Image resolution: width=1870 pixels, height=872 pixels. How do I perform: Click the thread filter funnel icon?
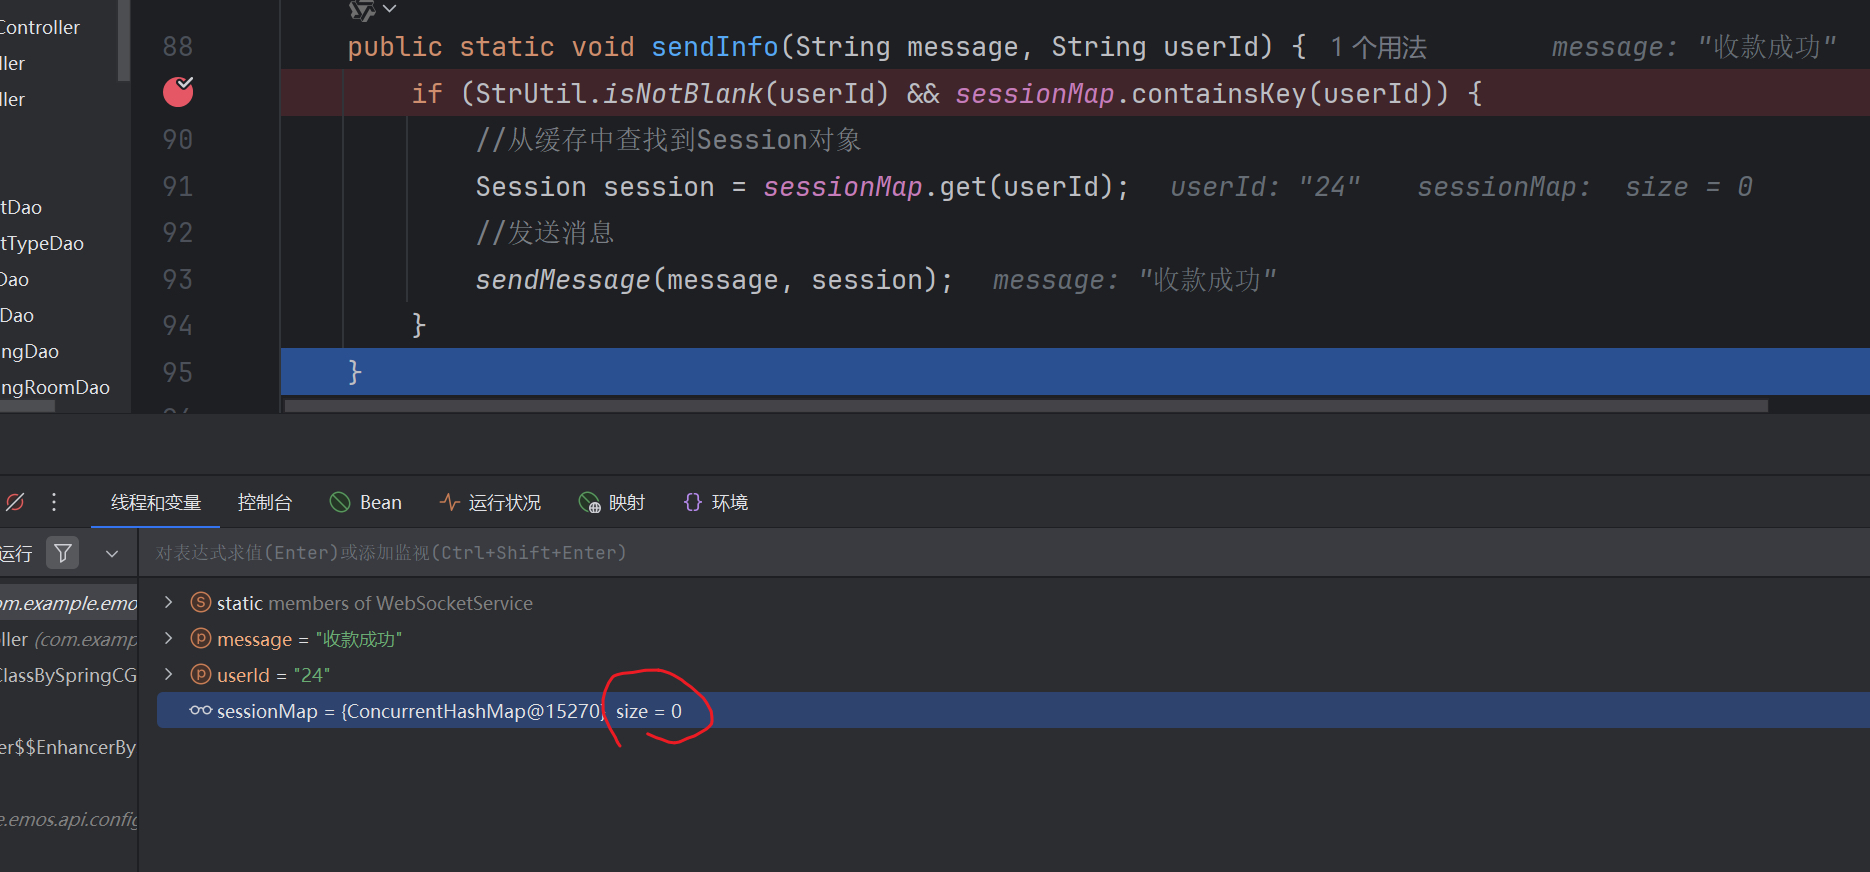(x=63, y=553)
